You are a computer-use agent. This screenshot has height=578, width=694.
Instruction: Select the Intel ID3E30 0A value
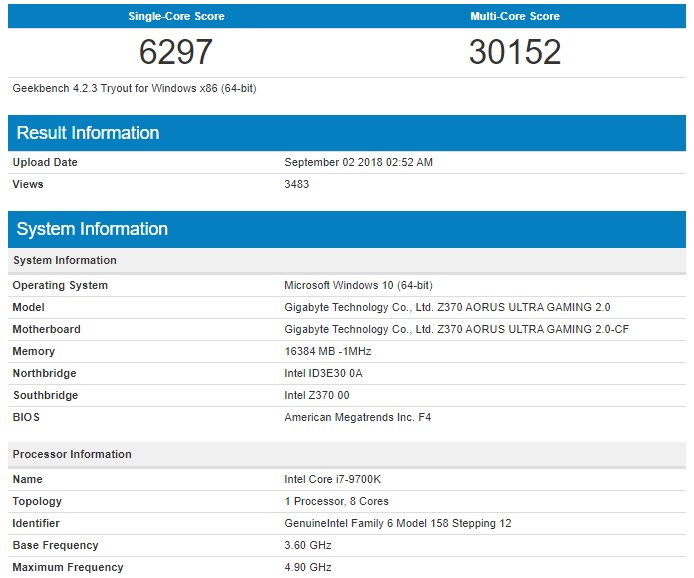pos(323,374)
